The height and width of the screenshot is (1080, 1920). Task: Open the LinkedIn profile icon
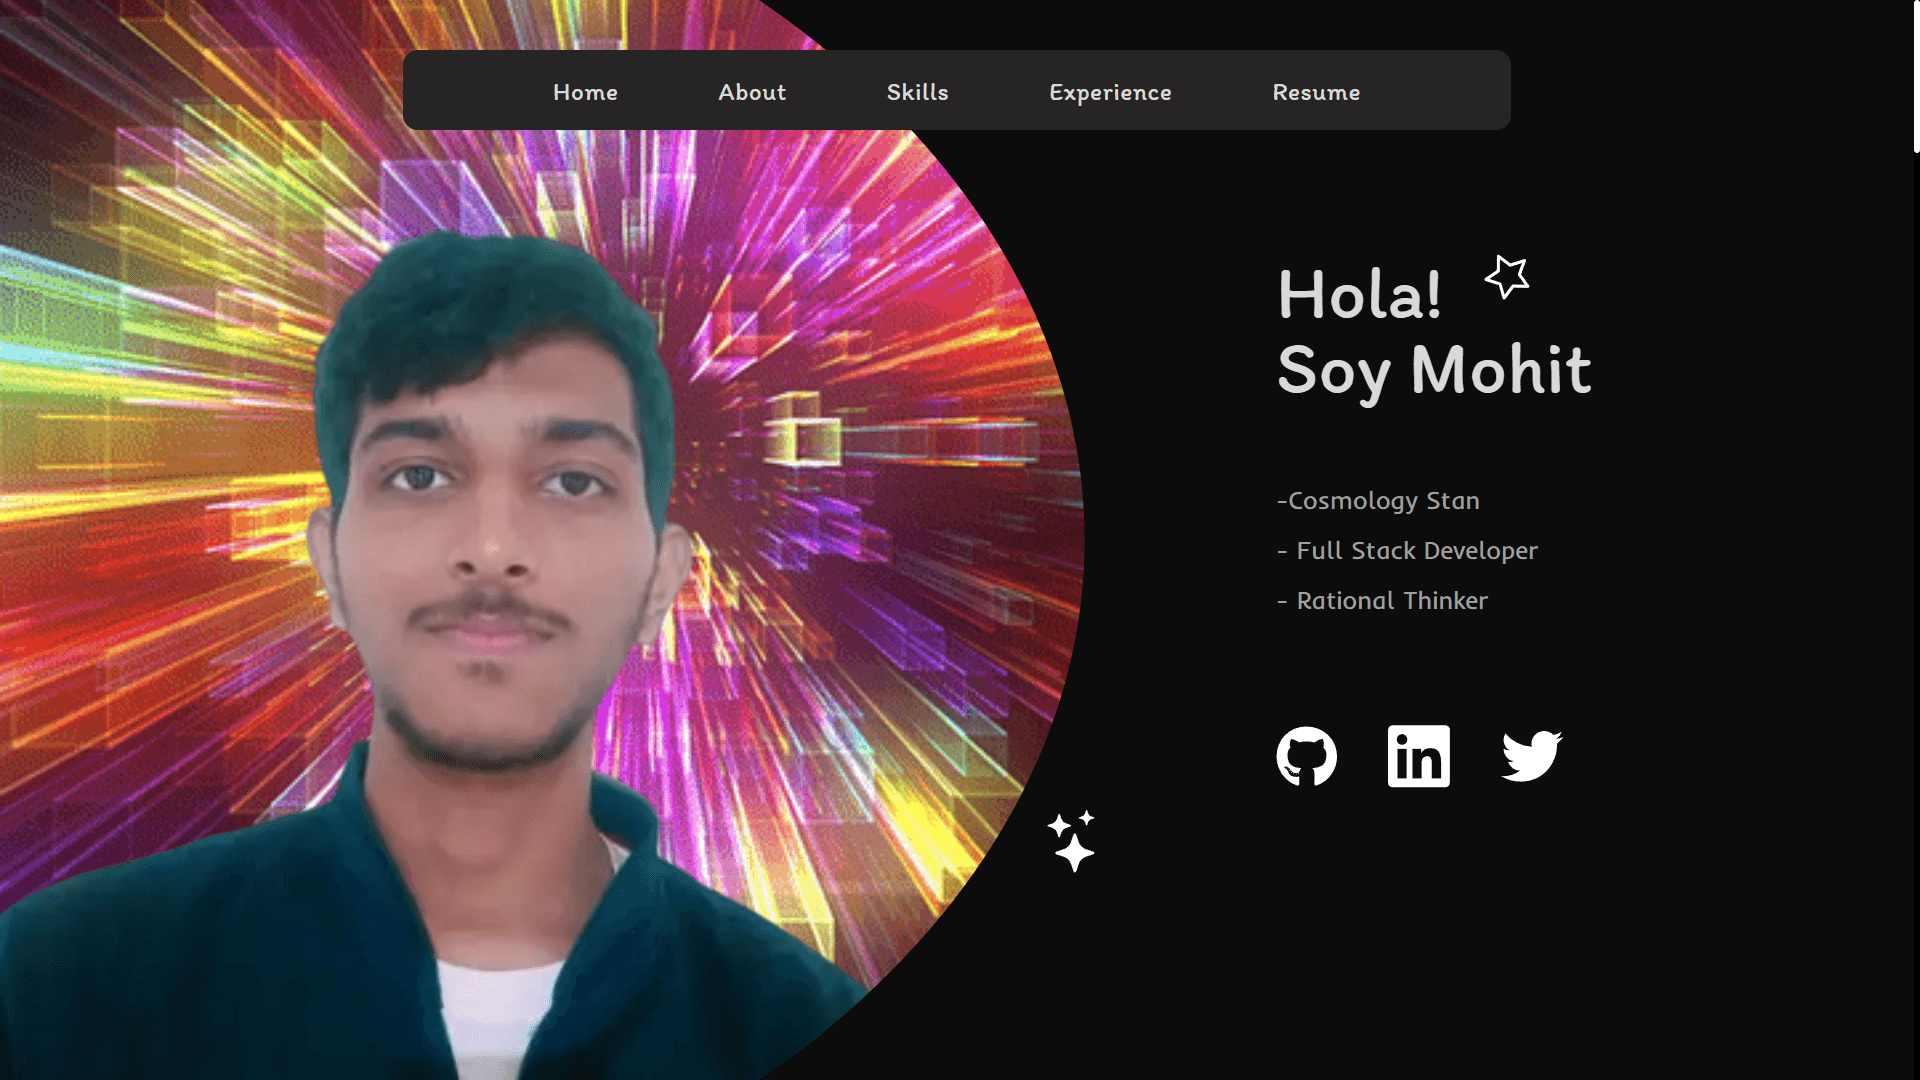point(1418,756)
